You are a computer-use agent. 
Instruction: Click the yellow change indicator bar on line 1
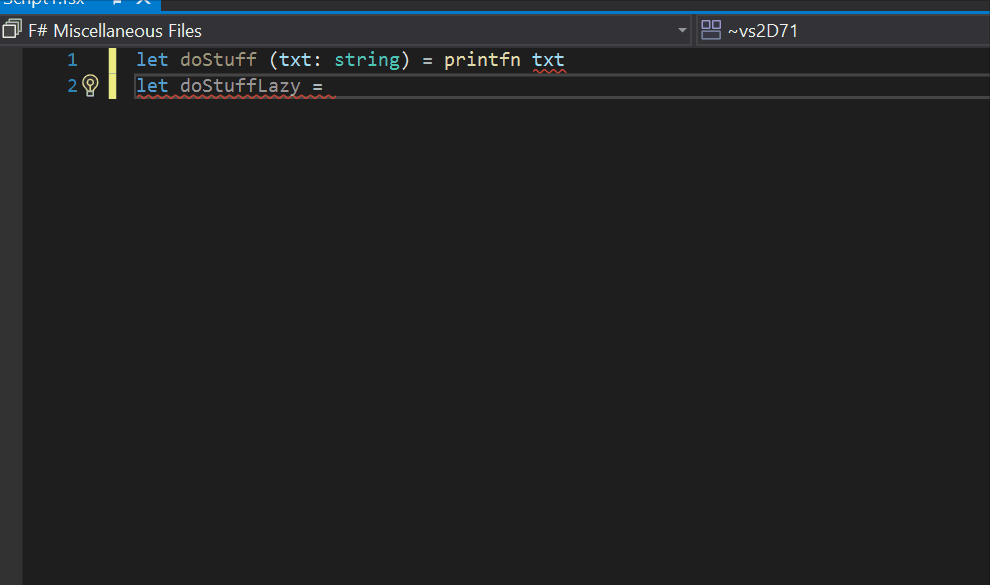pyautogui.click(x=112, y=59)
